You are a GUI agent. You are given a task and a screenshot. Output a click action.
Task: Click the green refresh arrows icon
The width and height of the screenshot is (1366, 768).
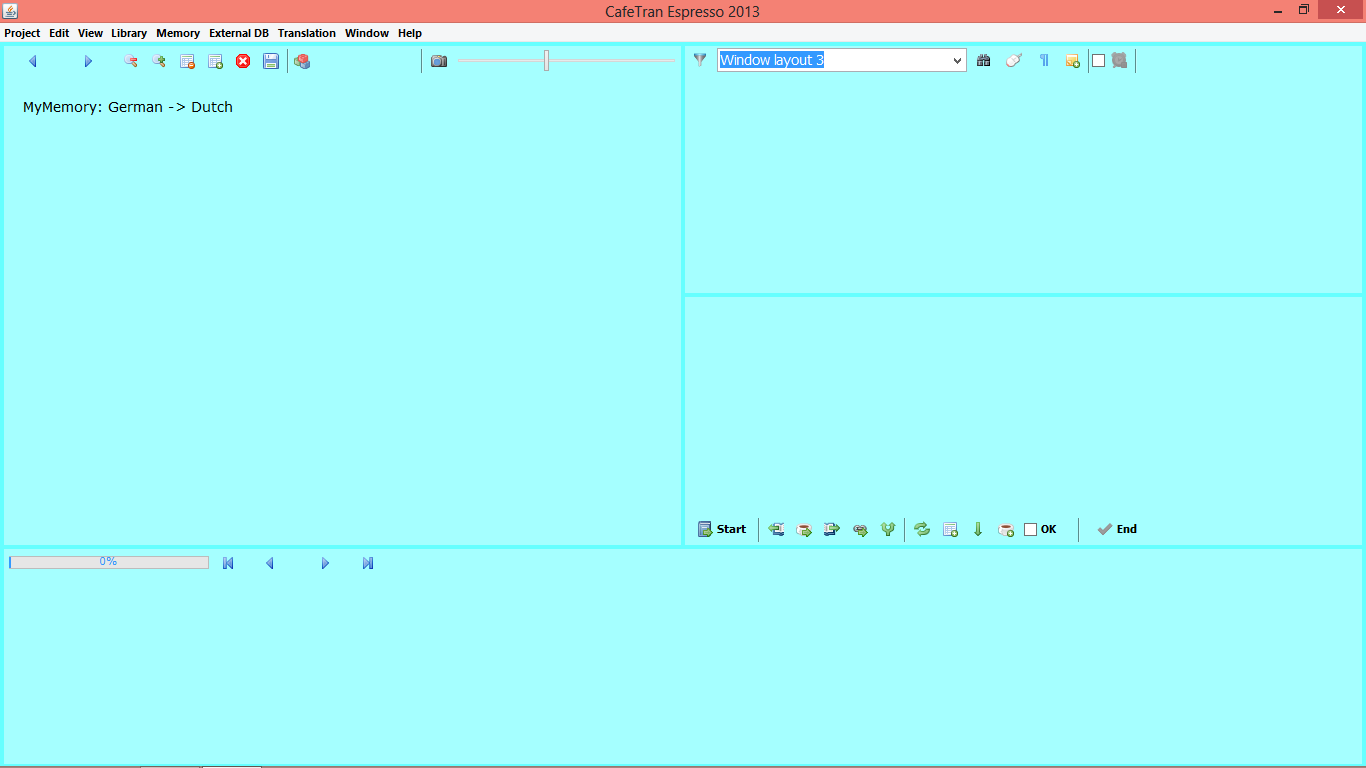coord(922,529)
